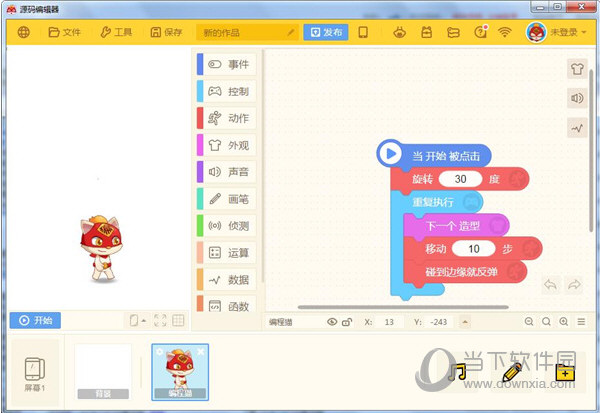Undo the last action with the left arrow

click(x=550, y=285)
